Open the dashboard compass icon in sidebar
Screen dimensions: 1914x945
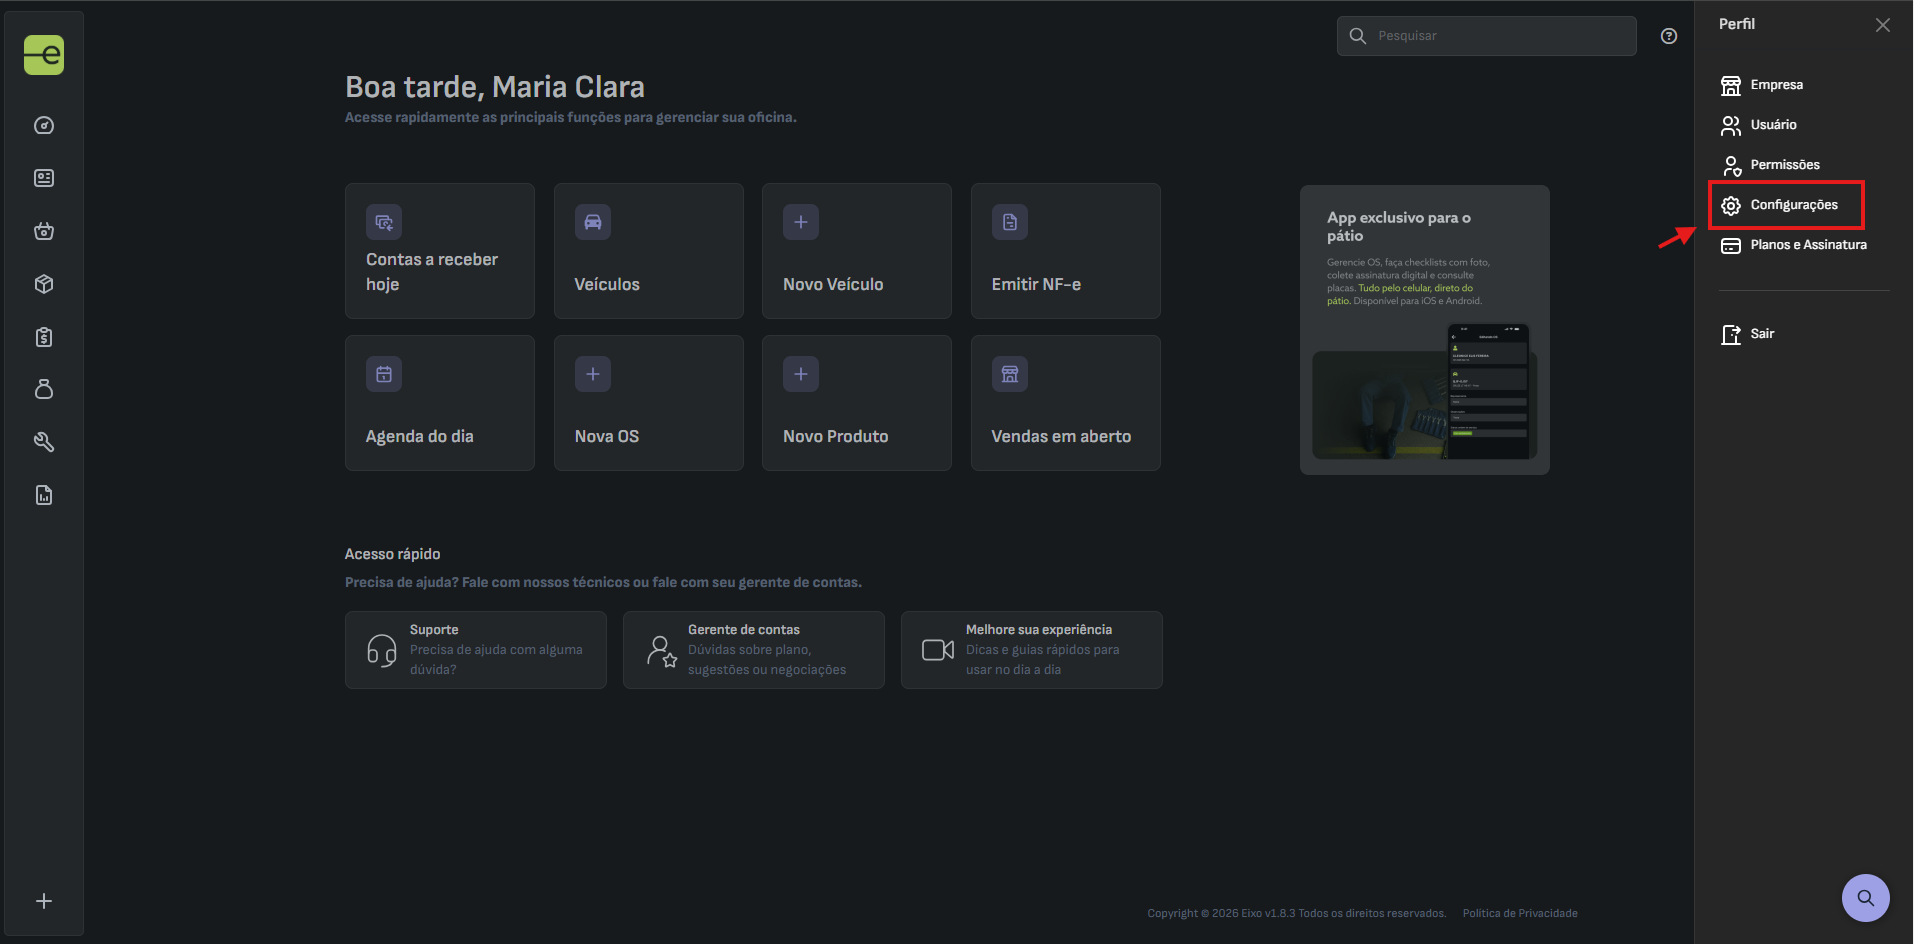pos(44,125)
